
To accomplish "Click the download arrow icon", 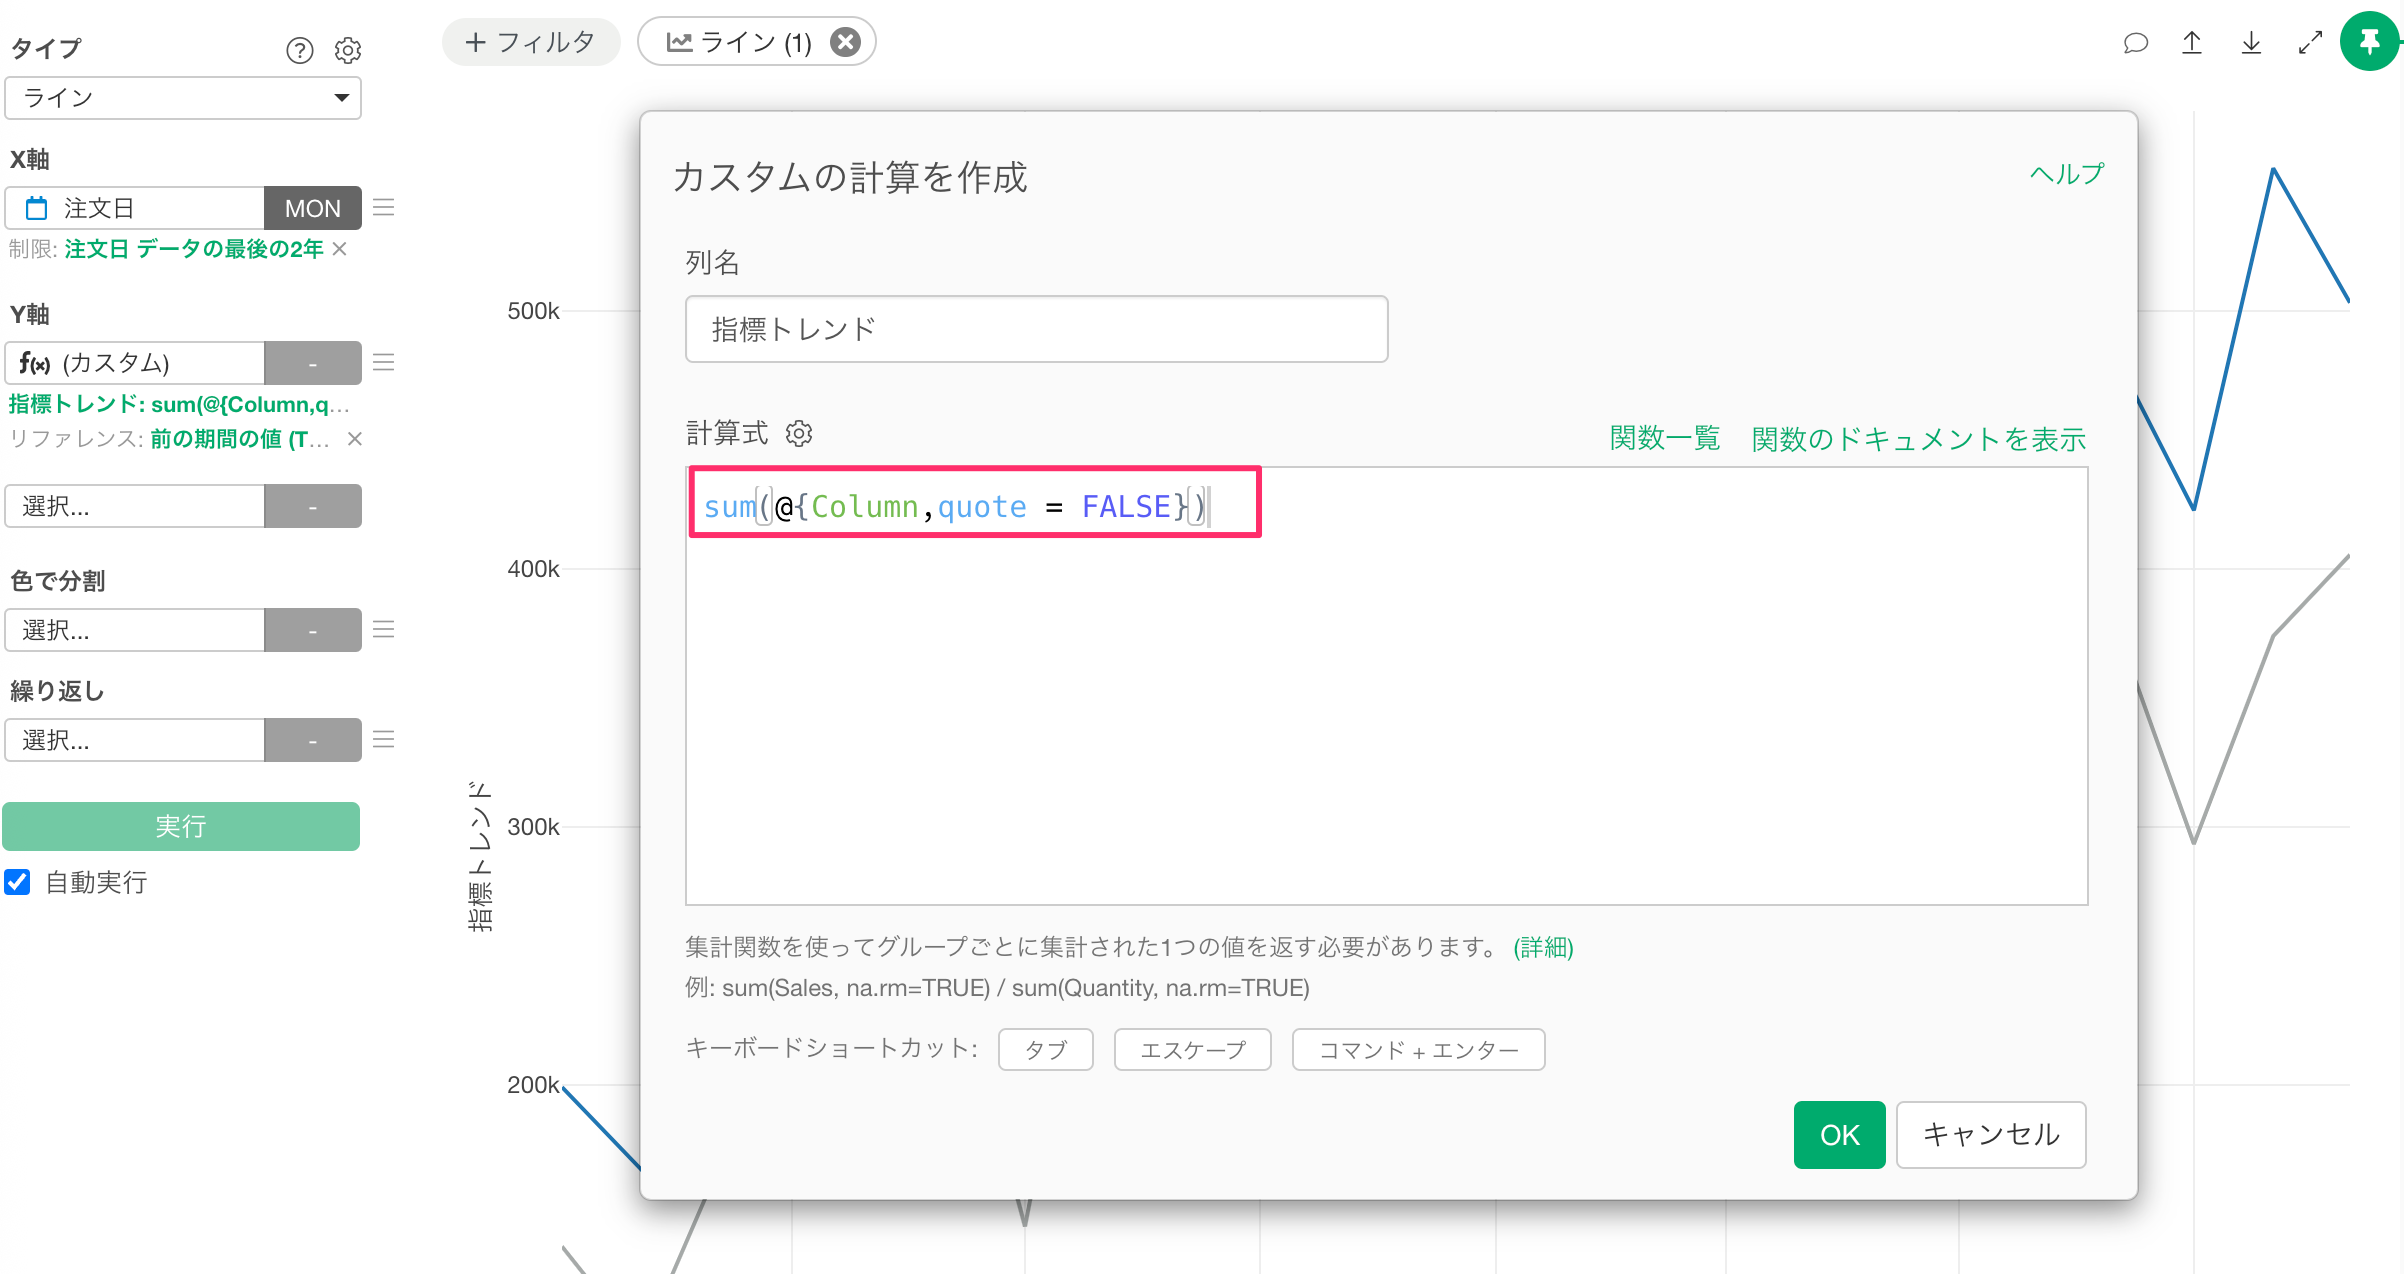I will click(x=2251, y=43).
